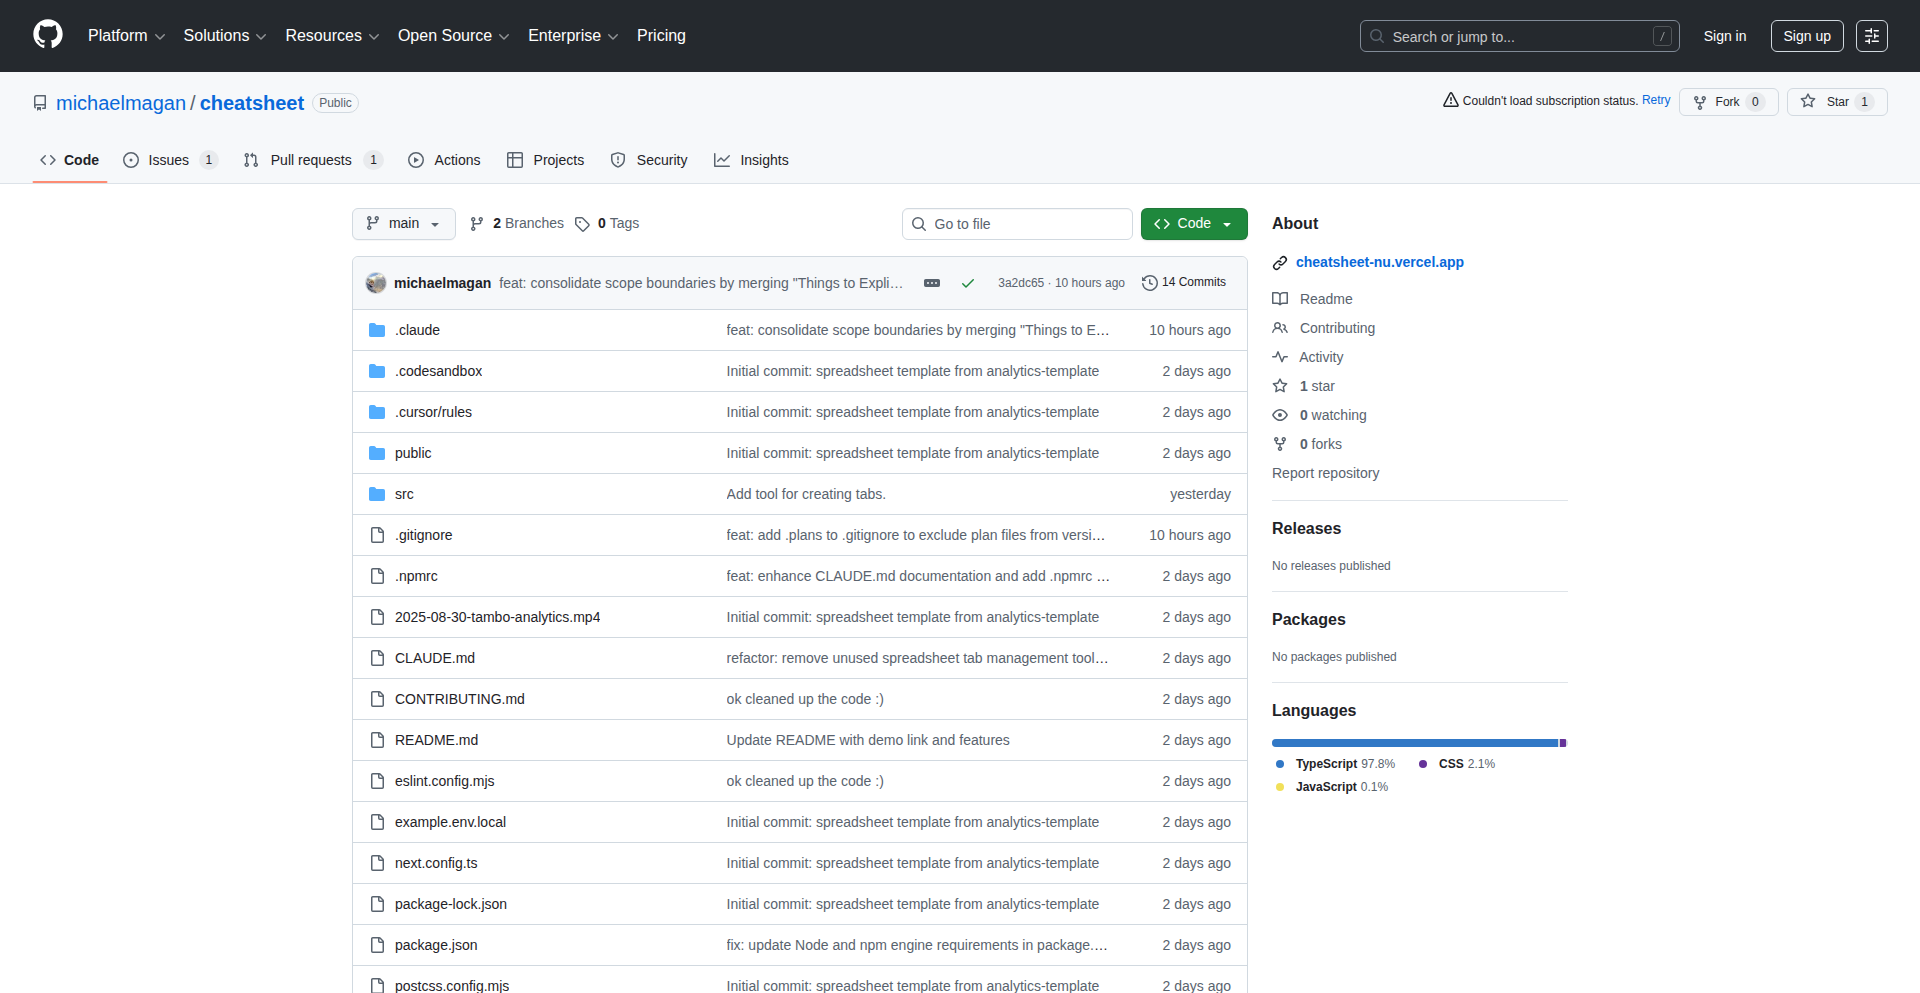Click the history clock icon for 14 Commits

(1149, 283)
